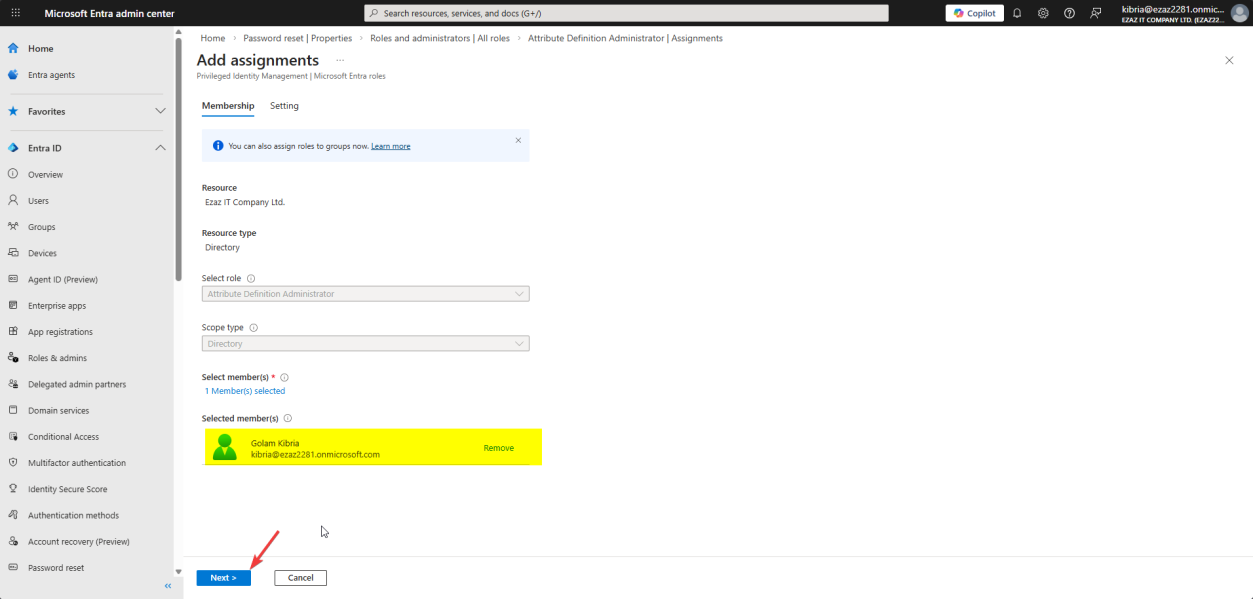Viewport: 1253px width, 599px height.
Task: Go to Attribute Definition Administrator | Assignments breadcrumb
Action: (x=625, y=38)
